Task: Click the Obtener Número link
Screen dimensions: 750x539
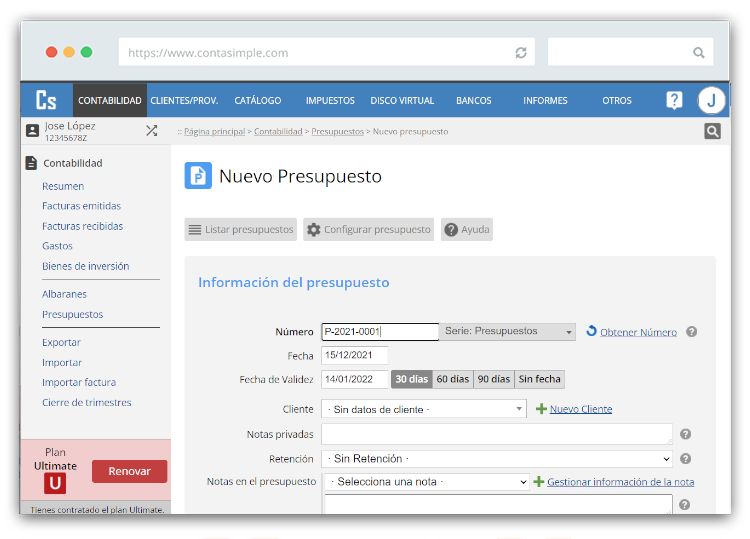Action: click(x=638, y=332)
